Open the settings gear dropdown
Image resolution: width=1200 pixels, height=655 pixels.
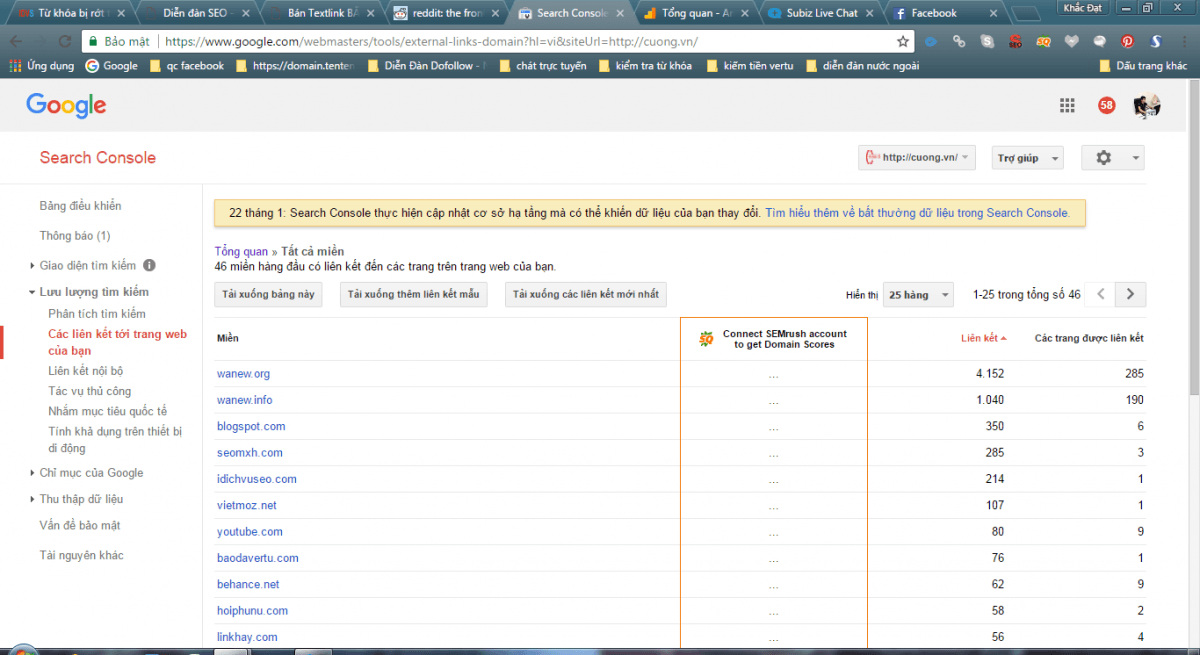pos(1111,158)
